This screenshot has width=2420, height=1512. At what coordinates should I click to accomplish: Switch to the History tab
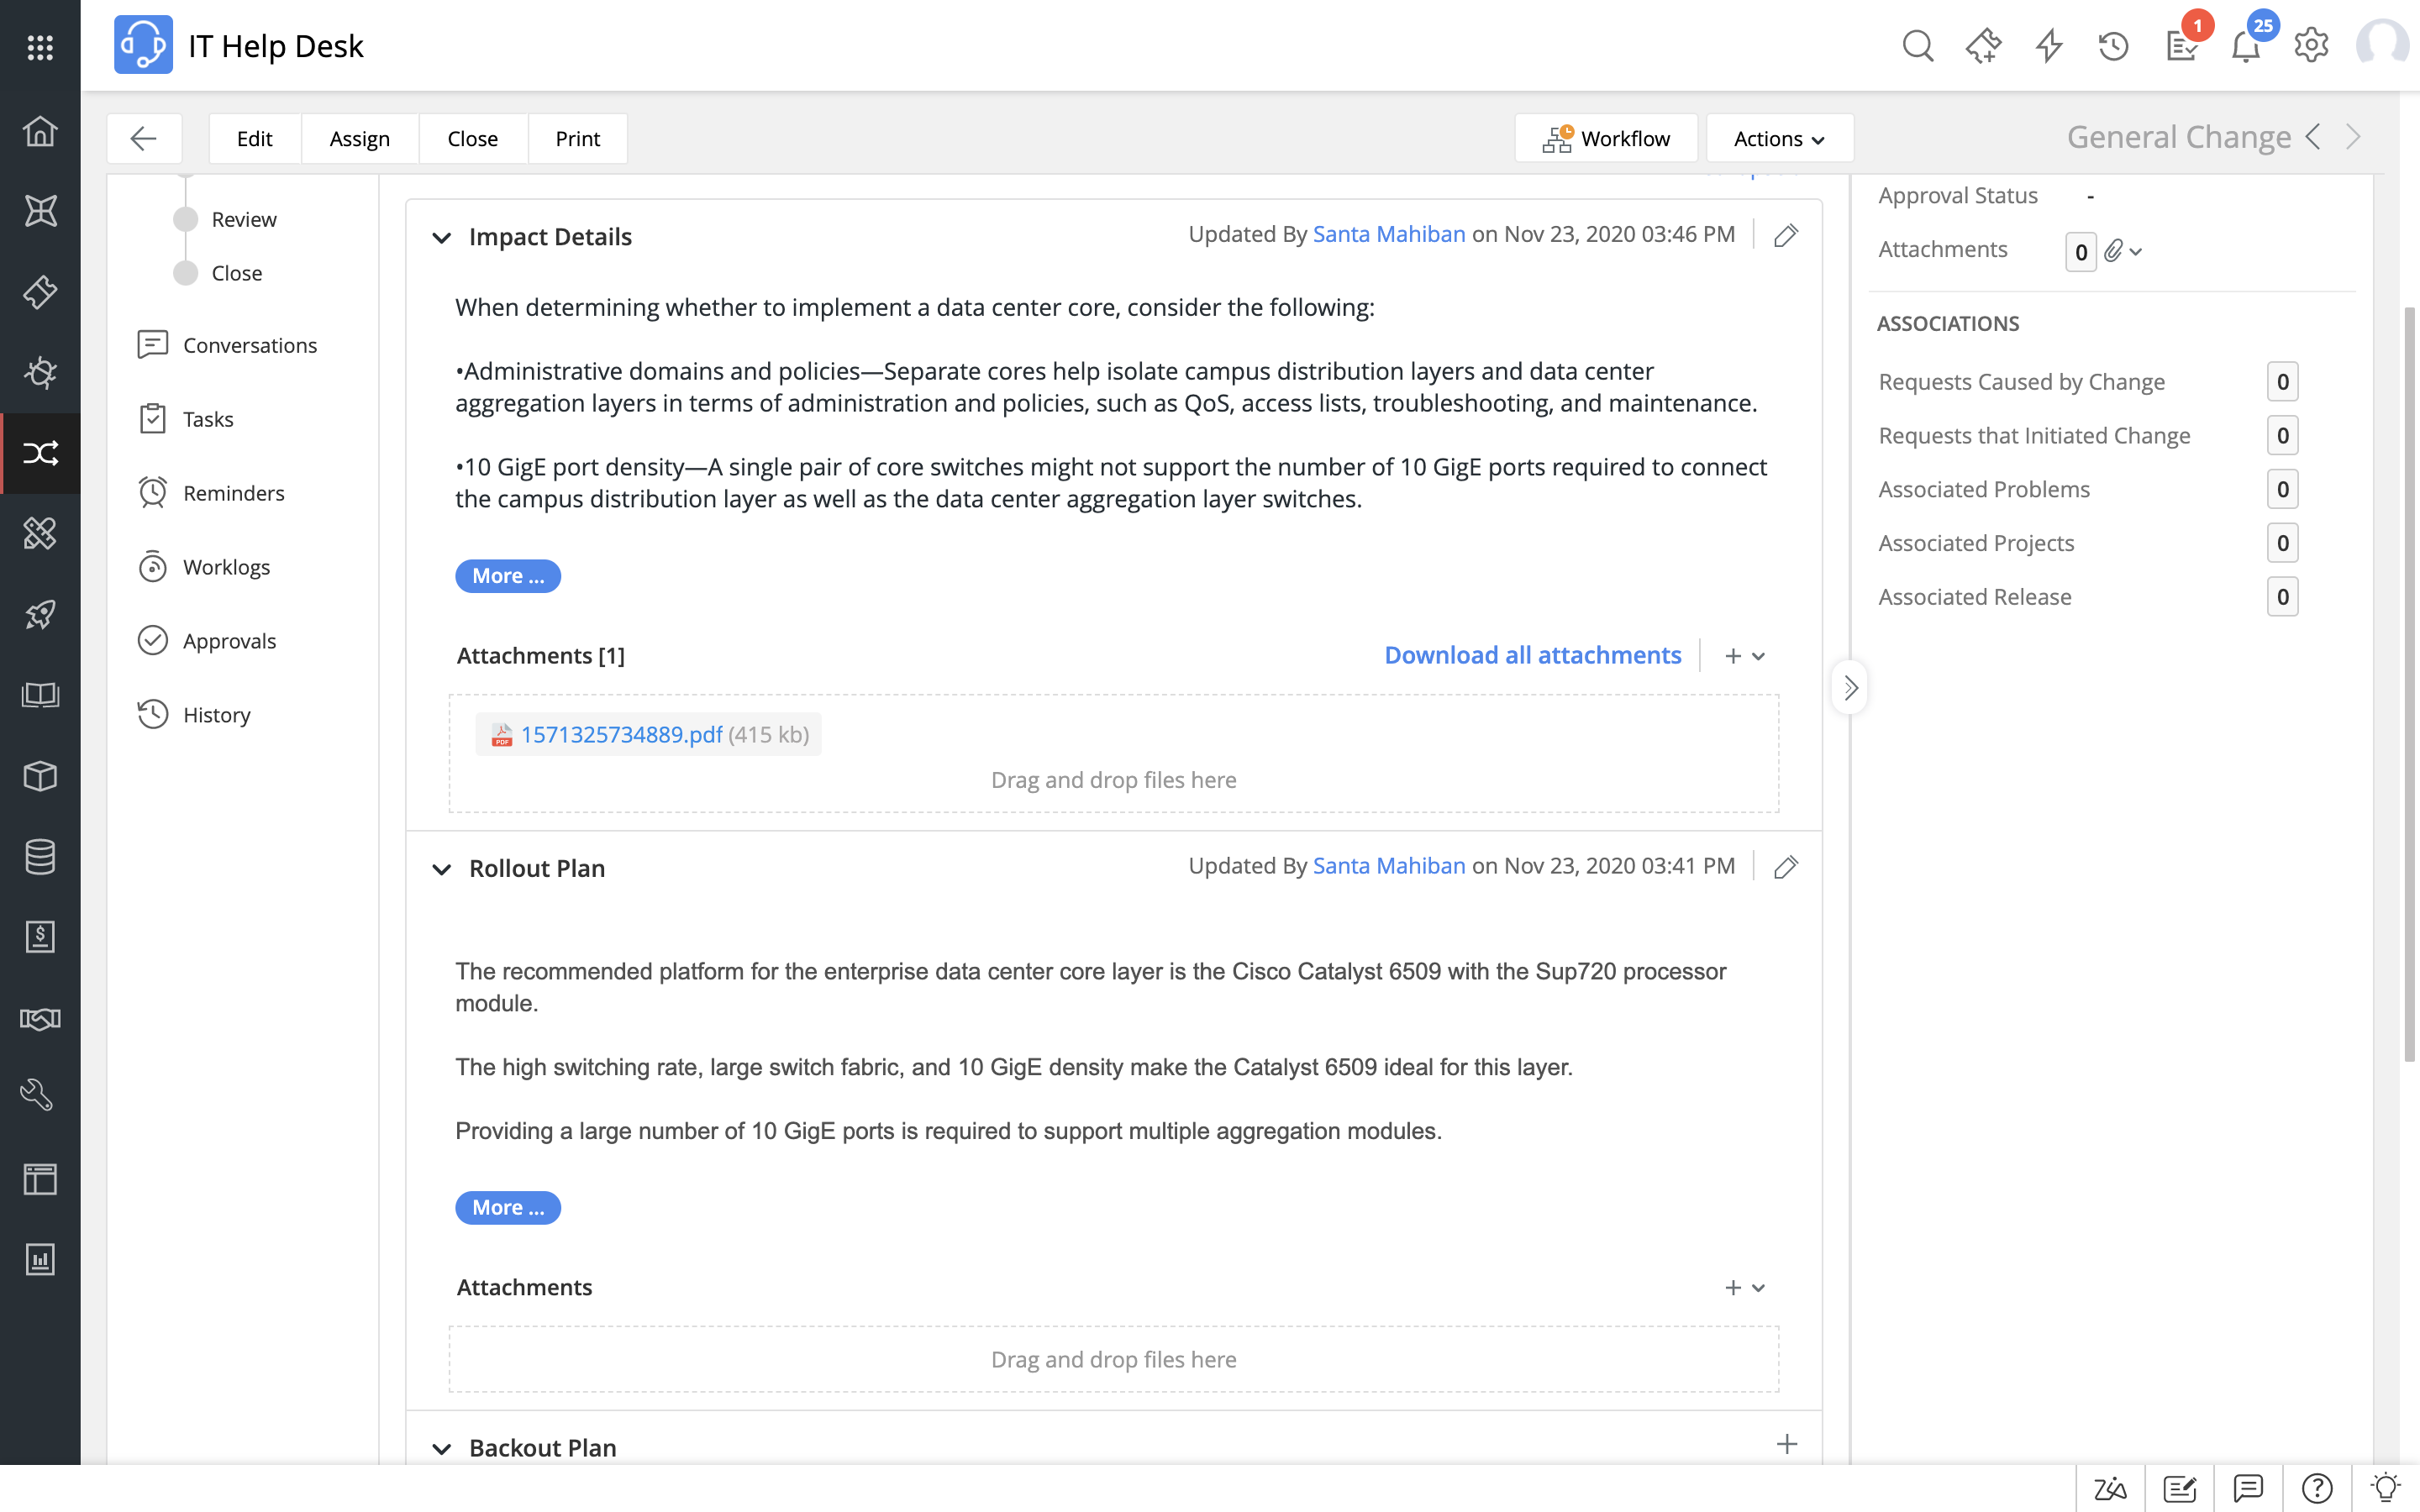pyautogui.click(x=216, y=714)
